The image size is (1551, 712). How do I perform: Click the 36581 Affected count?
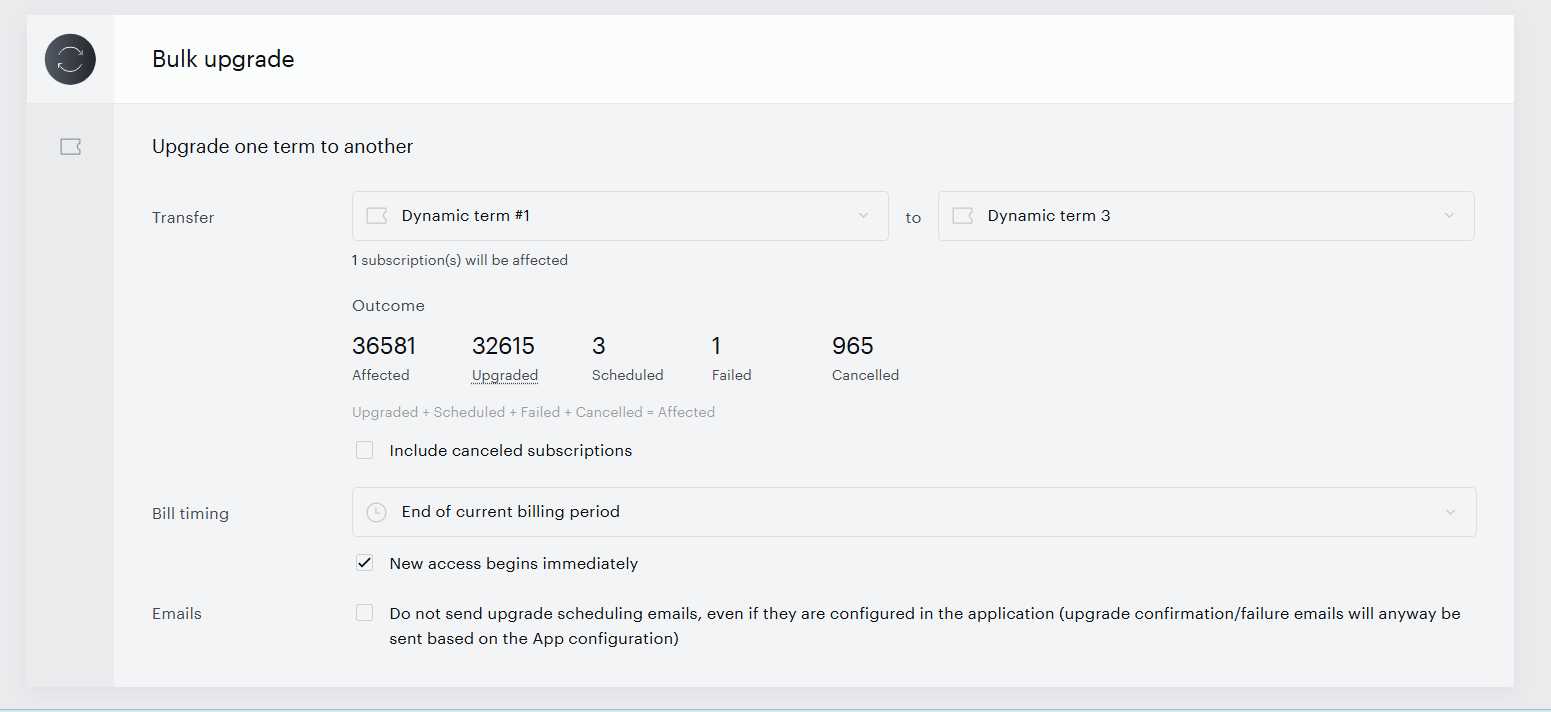point(384,346)
